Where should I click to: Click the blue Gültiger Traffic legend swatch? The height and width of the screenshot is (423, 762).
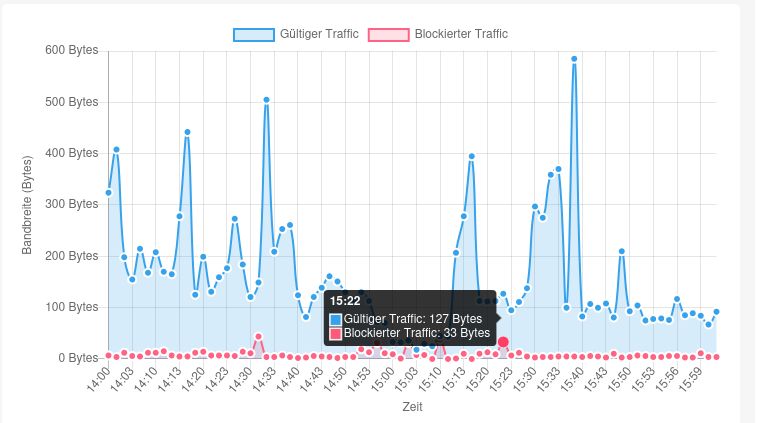click(253, 34)
